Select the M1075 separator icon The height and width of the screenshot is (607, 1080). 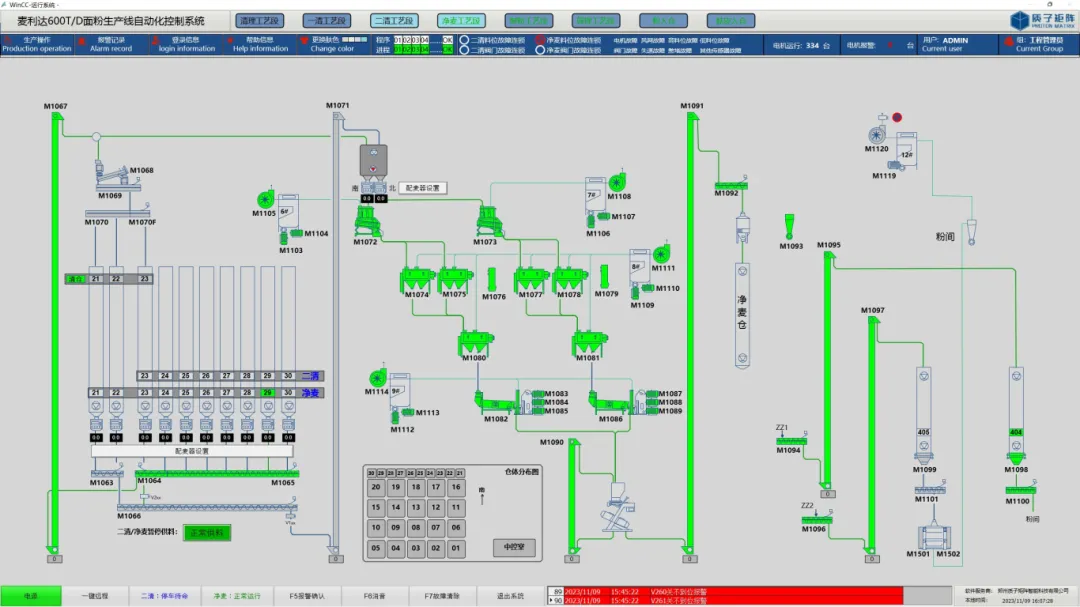pos(455,279)
